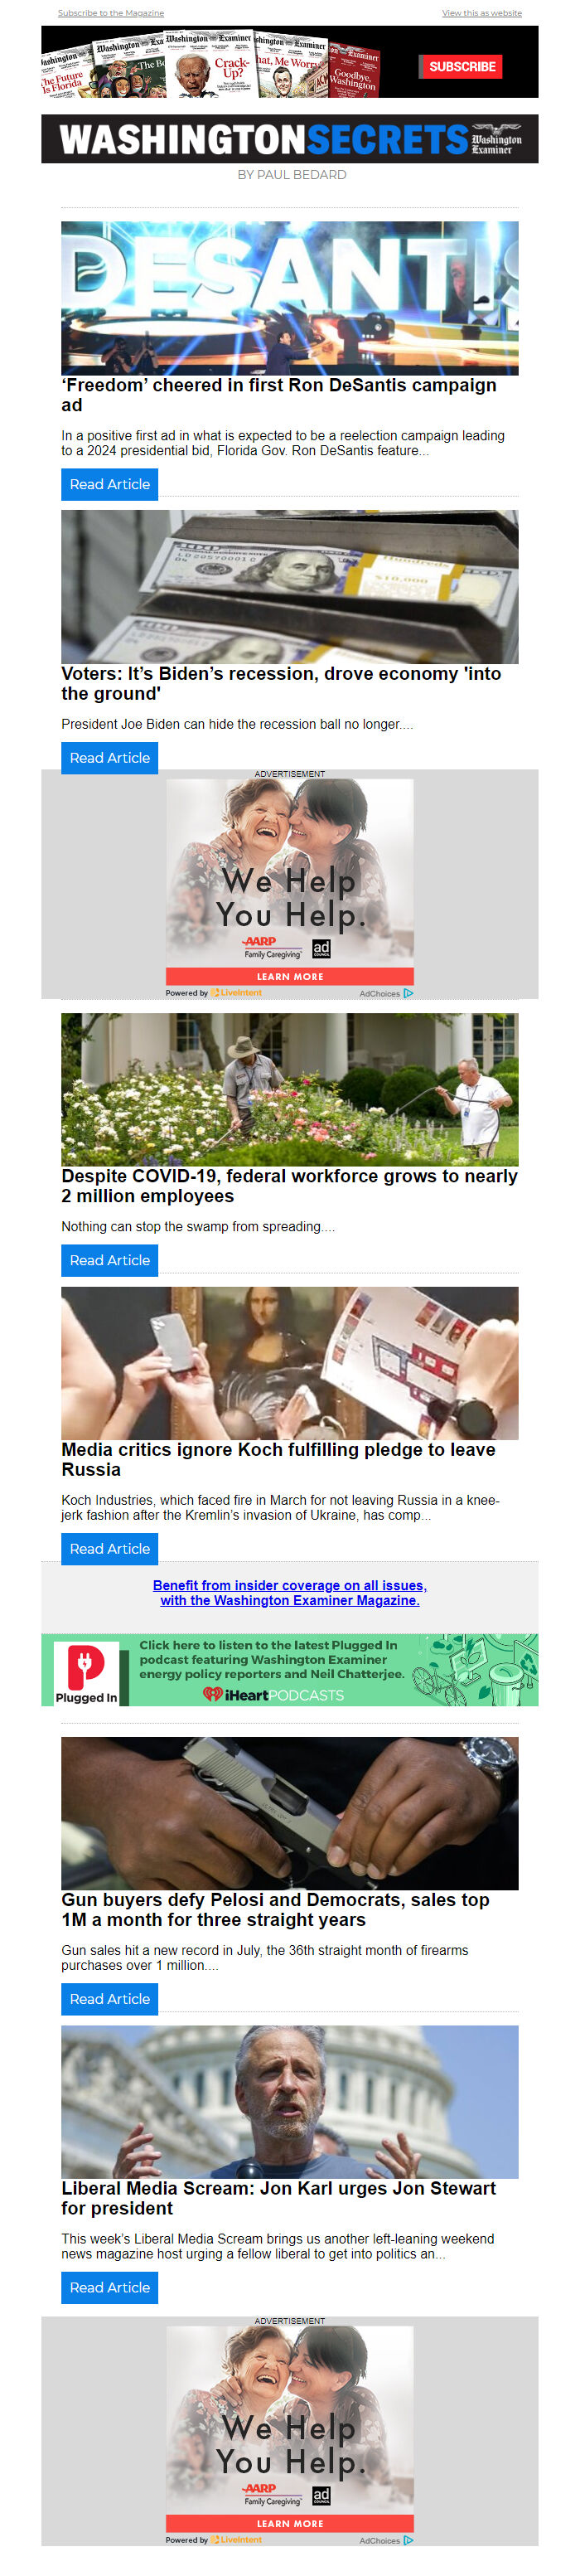Read Article about Liberal Media Scream
Image resolution: width=580 pixels, height=2576 pixels.
coord(110,2287)
